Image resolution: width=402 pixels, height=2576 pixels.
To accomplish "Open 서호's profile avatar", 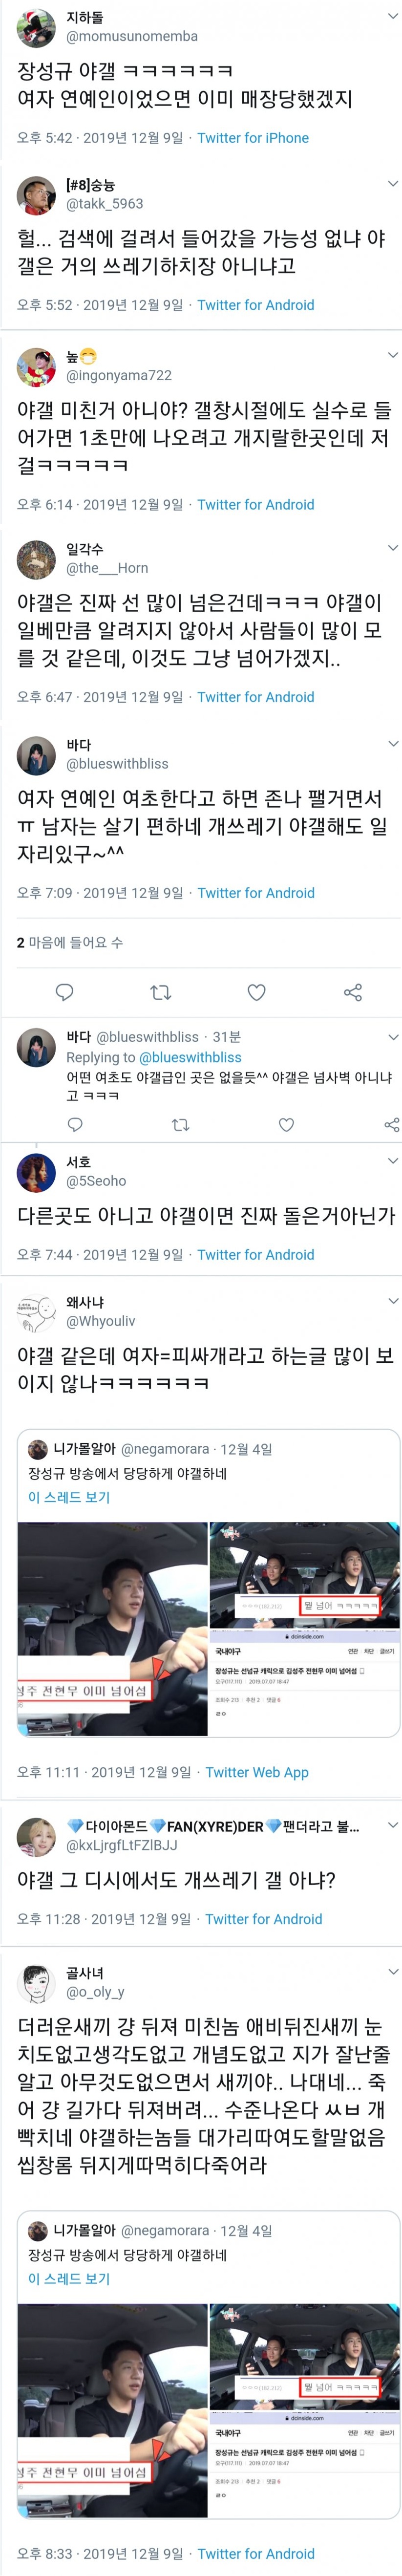I will pyautogui.click(x=36, y=1172).
